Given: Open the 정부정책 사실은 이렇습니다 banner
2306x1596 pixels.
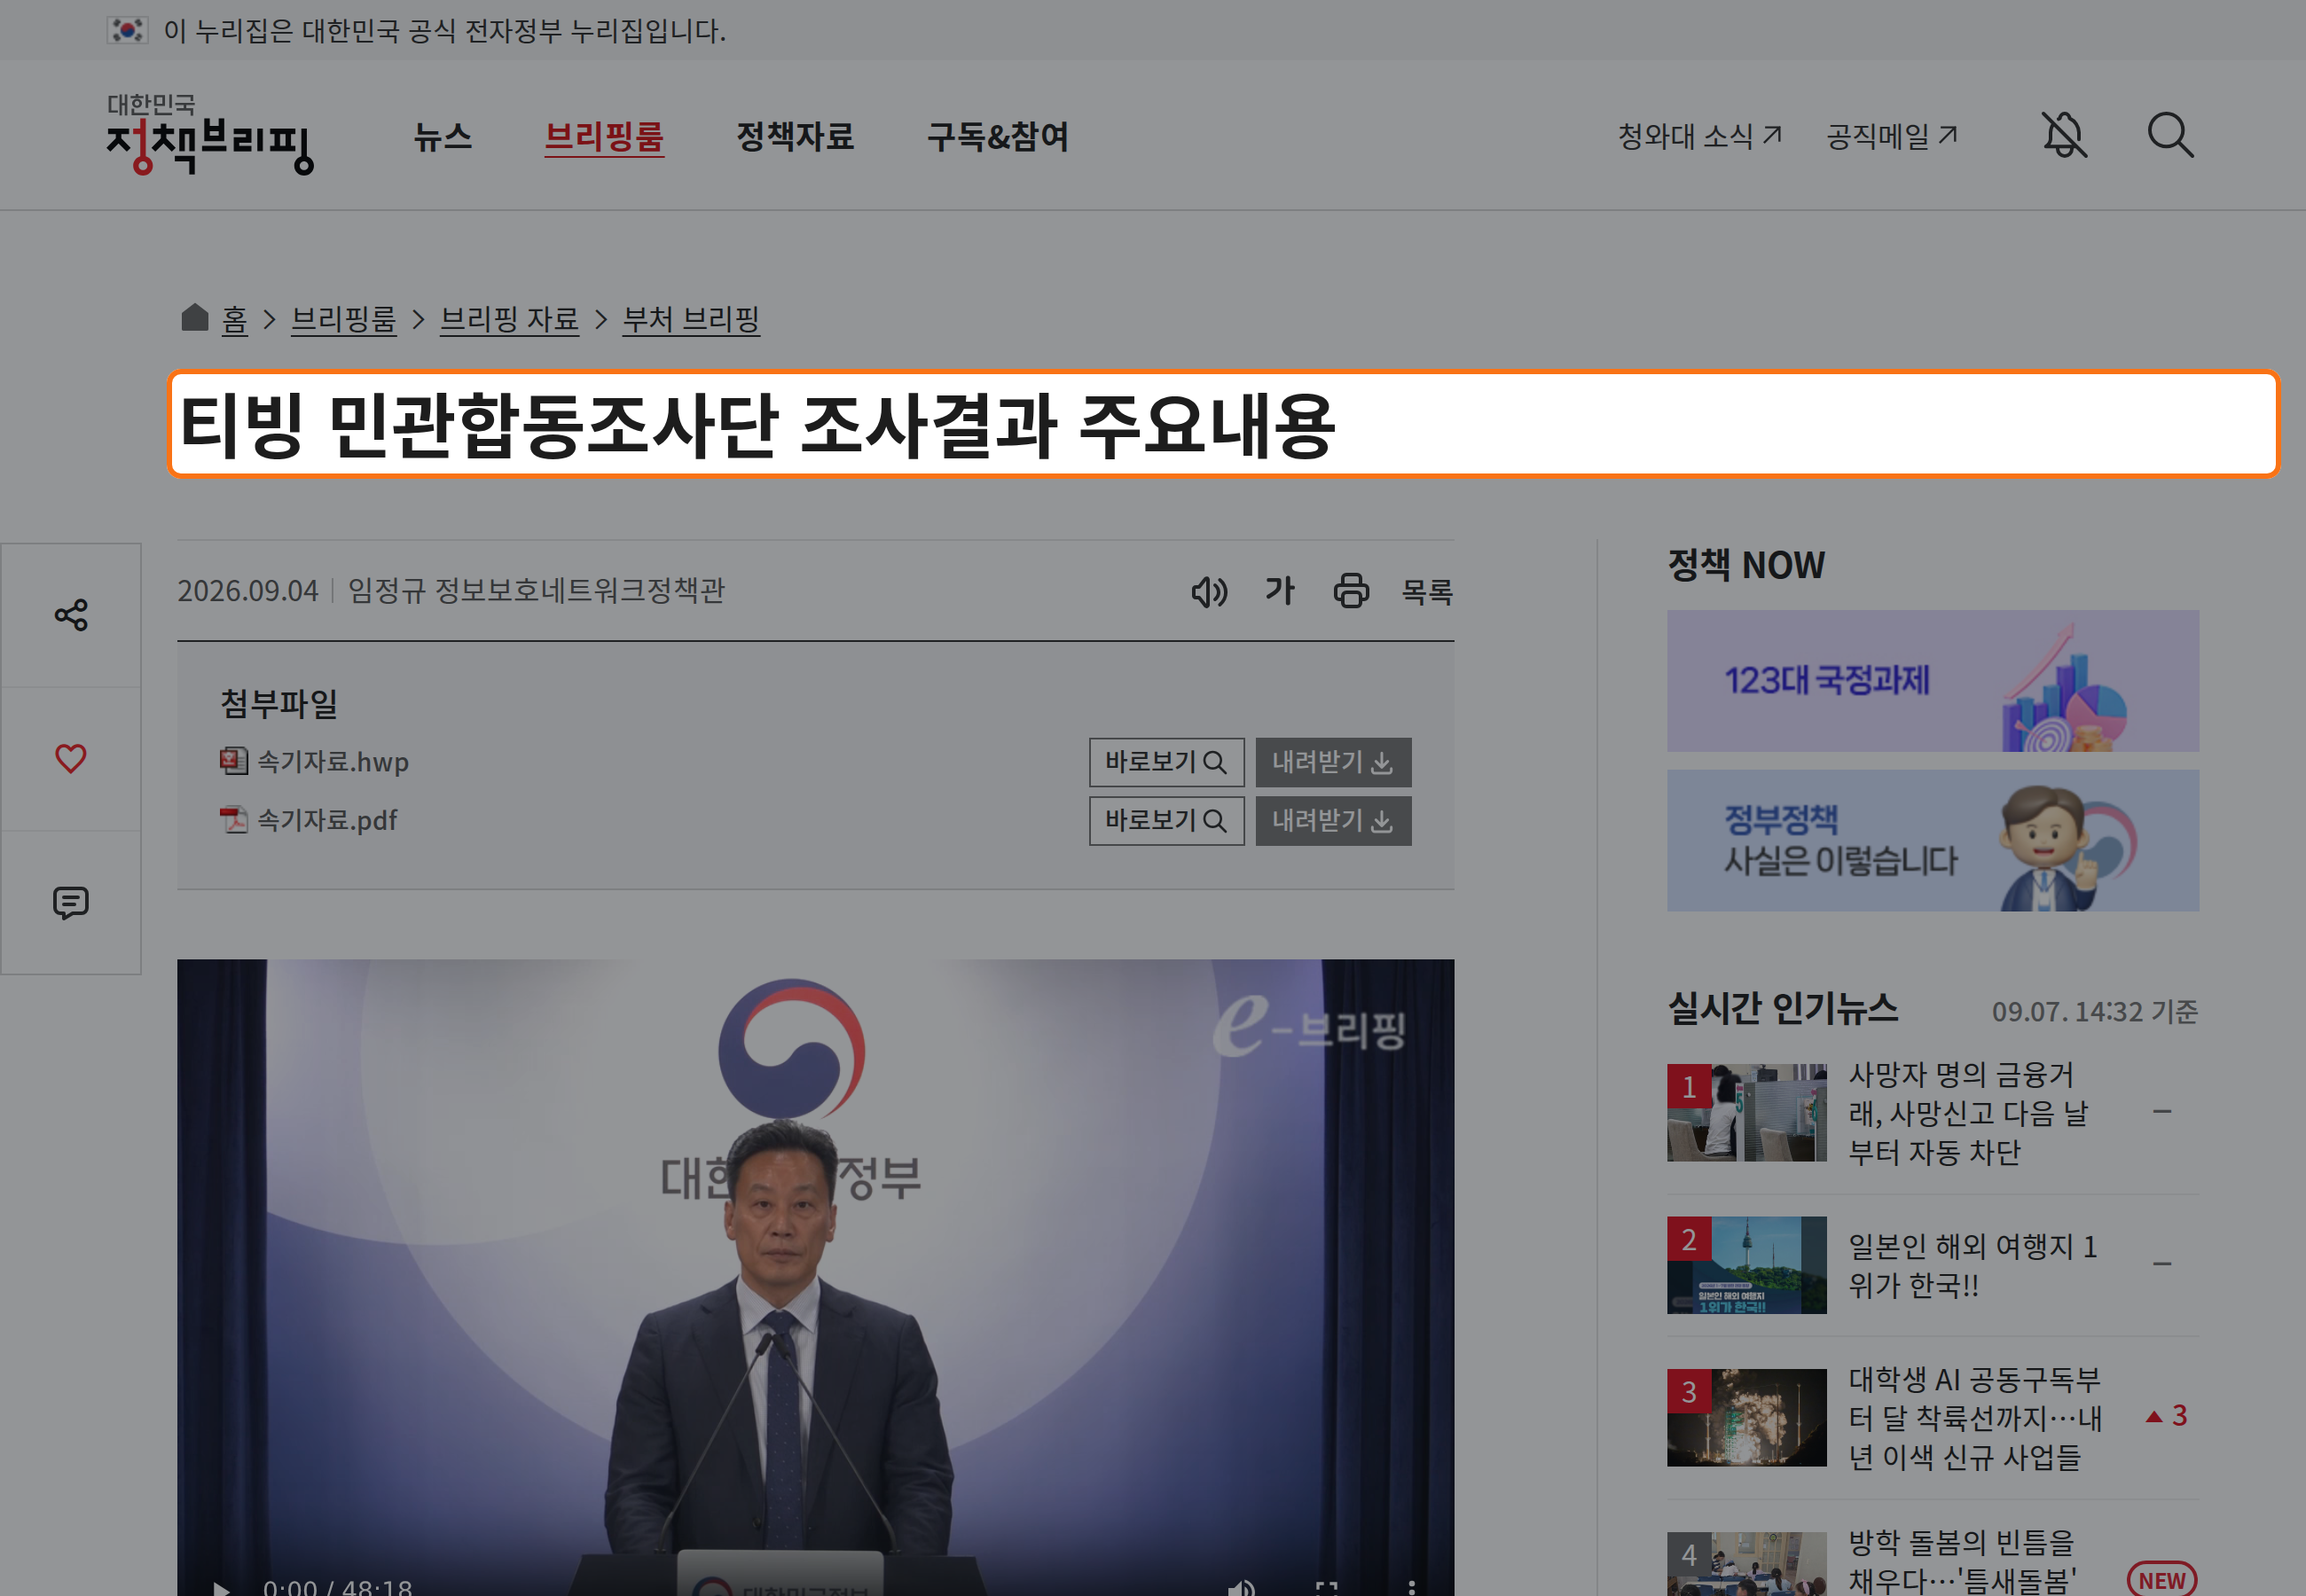Looking at the screenshot, I should 1932,840.
